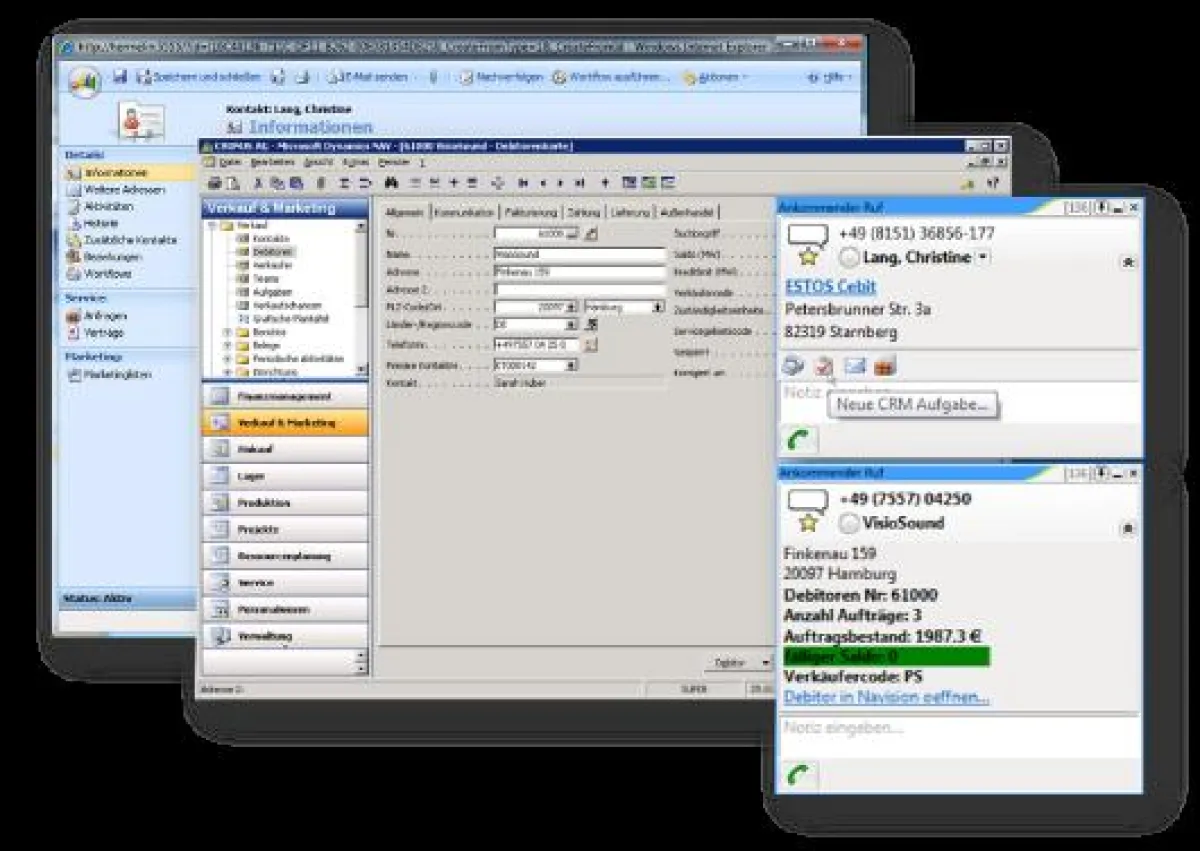The image size is (1200, 851).
Task: Open the Länder-/Regionscode lookup arrow
Action: click(x=571, y=325)
